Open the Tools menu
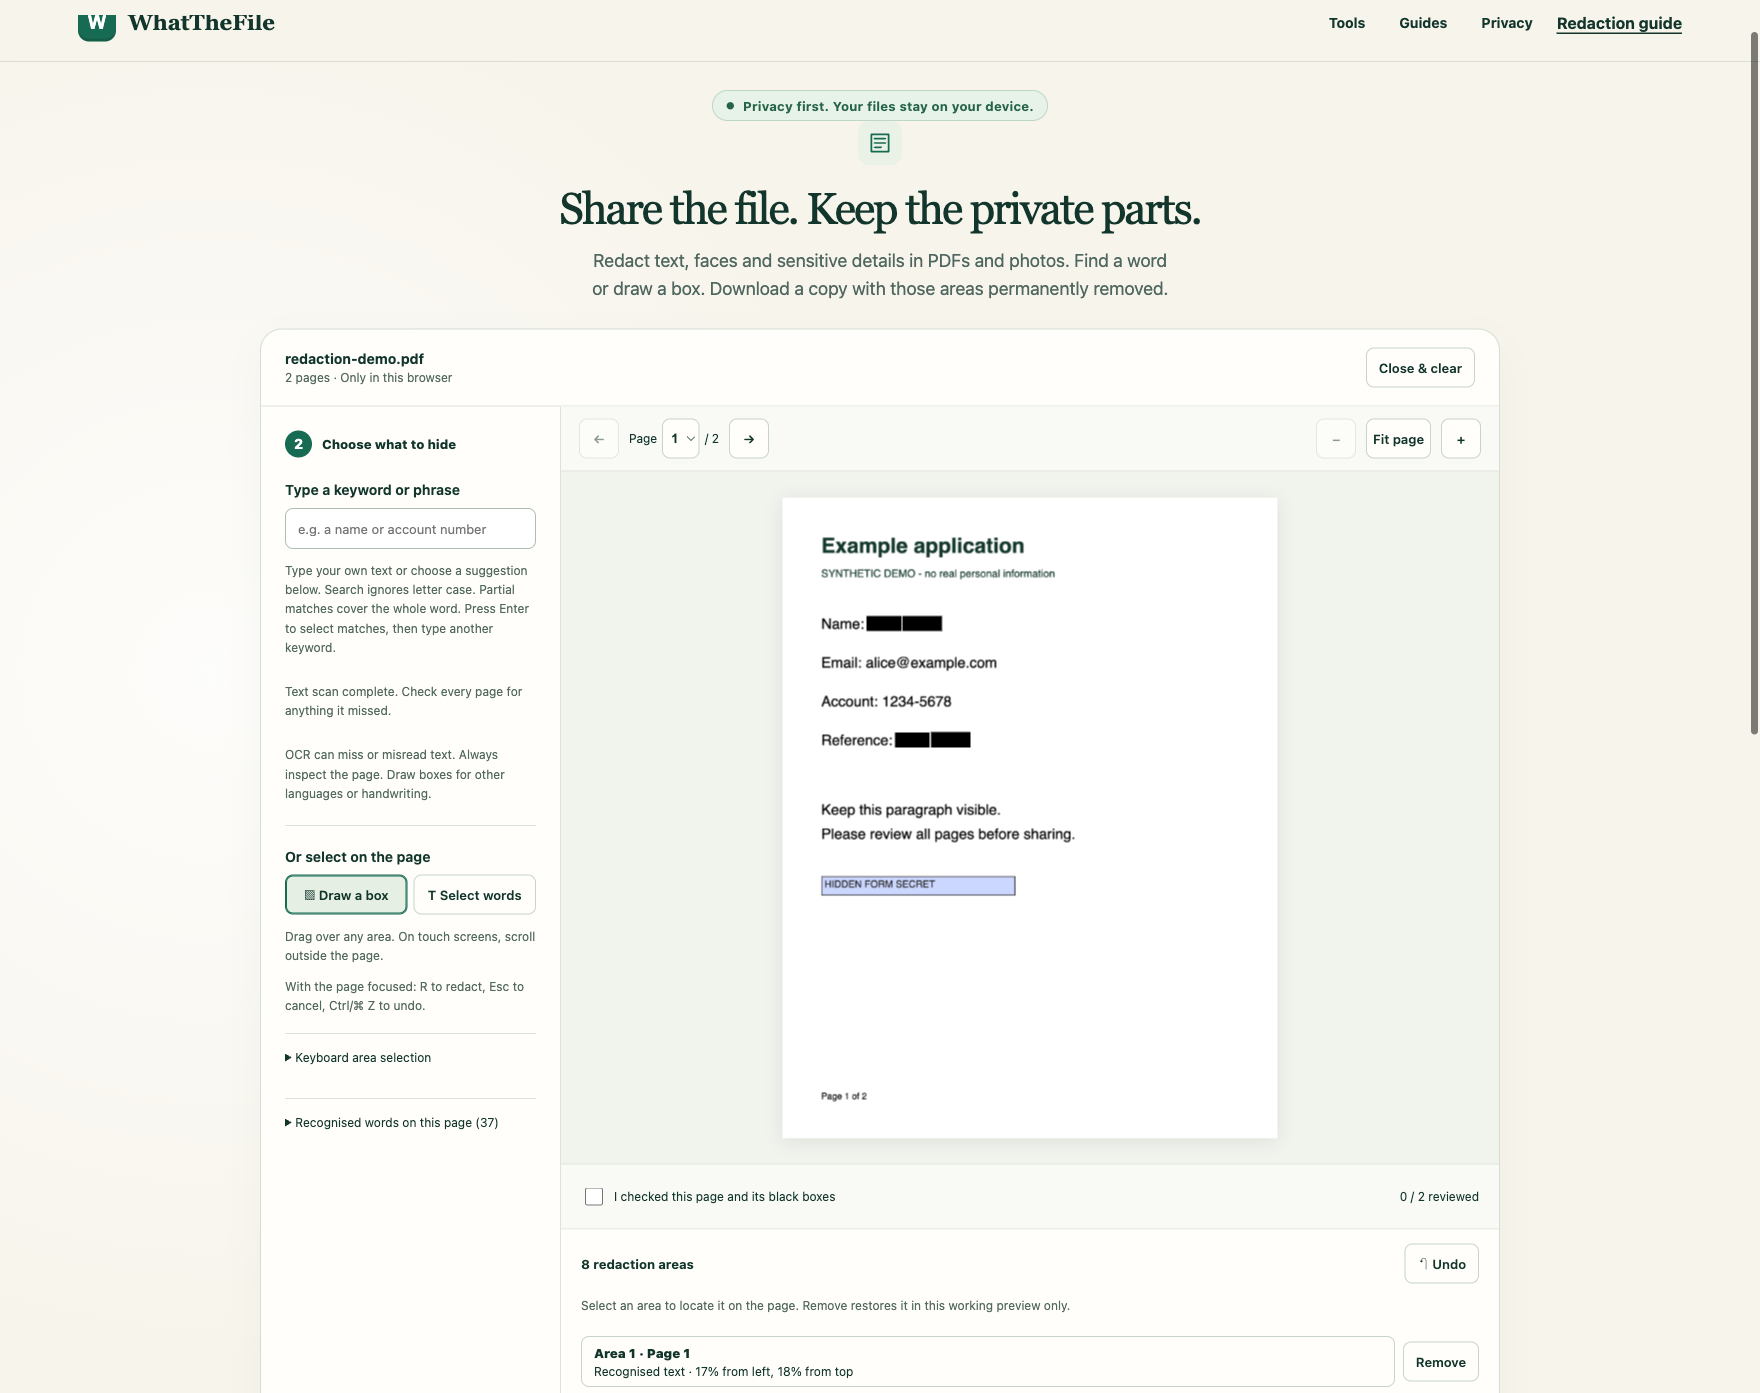The width and height of the screenshot is (1760, 1393). pos(1347,23)
